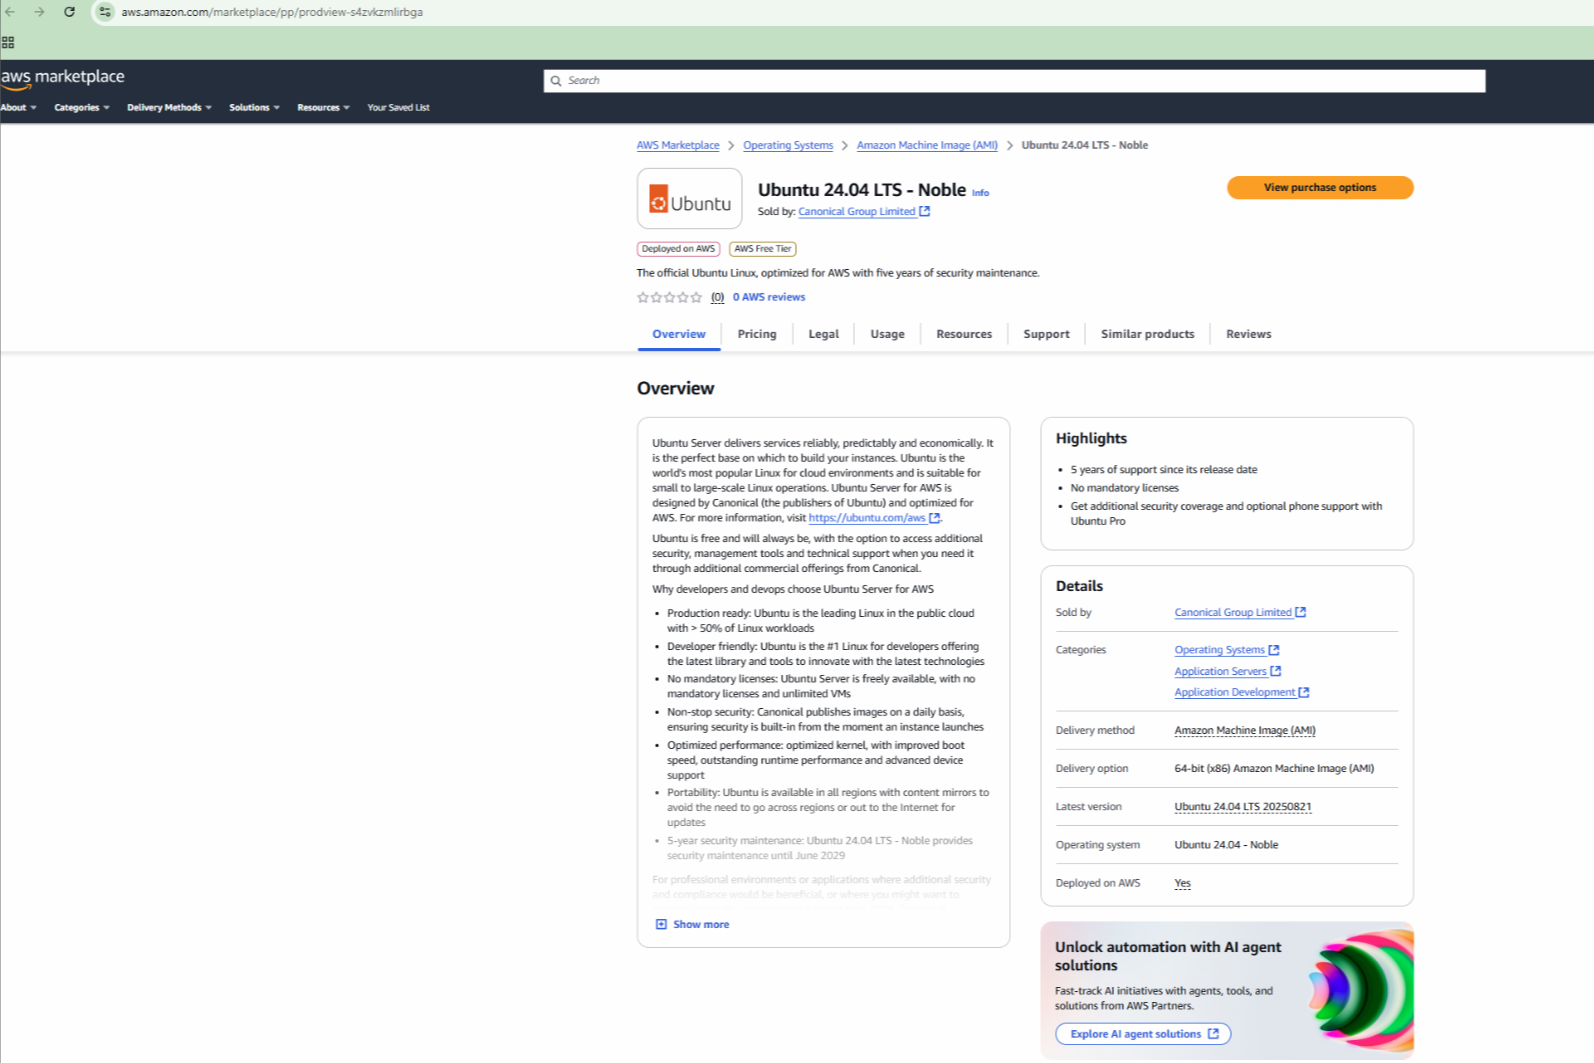This screenshot has height=1063, width=1594.
Task: Click the AWS Marketplace logo
Action: 63,78
